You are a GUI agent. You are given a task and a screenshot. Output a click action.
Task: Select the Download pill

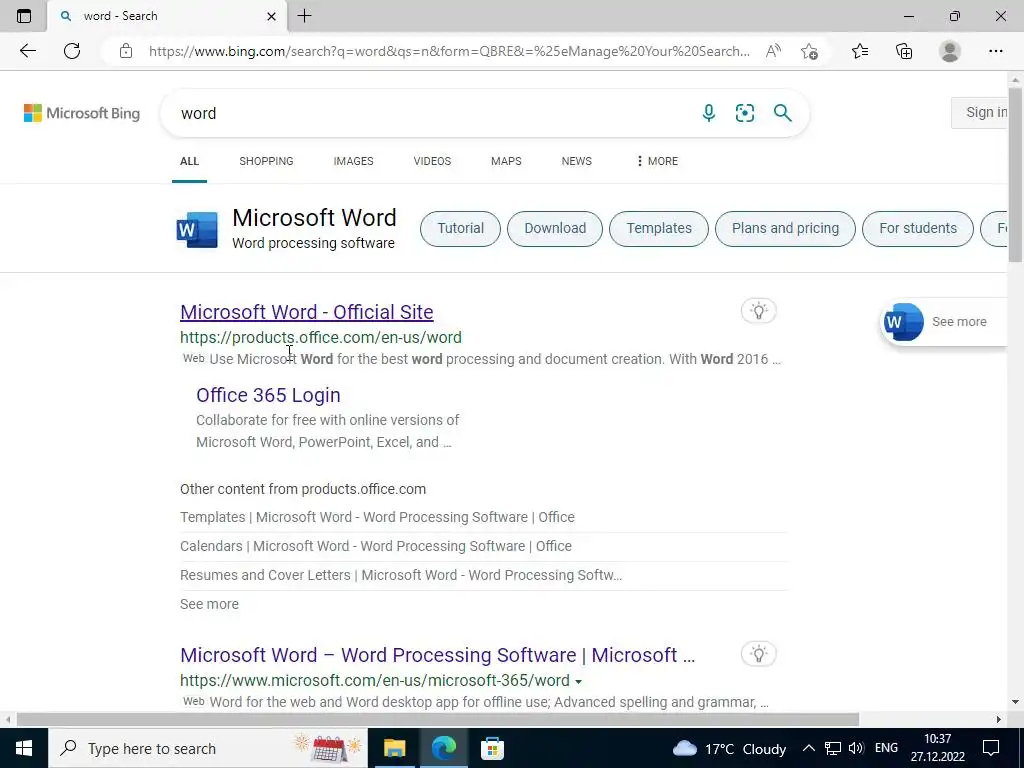555,229
